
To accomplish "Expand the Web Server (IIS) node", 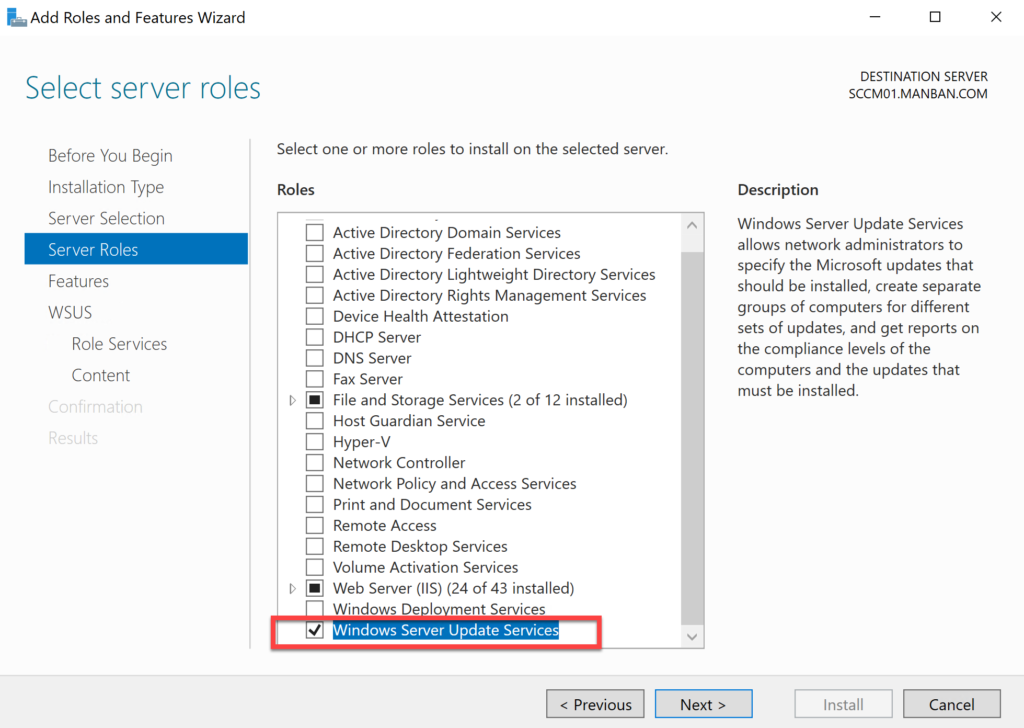I will pos(291,588).
